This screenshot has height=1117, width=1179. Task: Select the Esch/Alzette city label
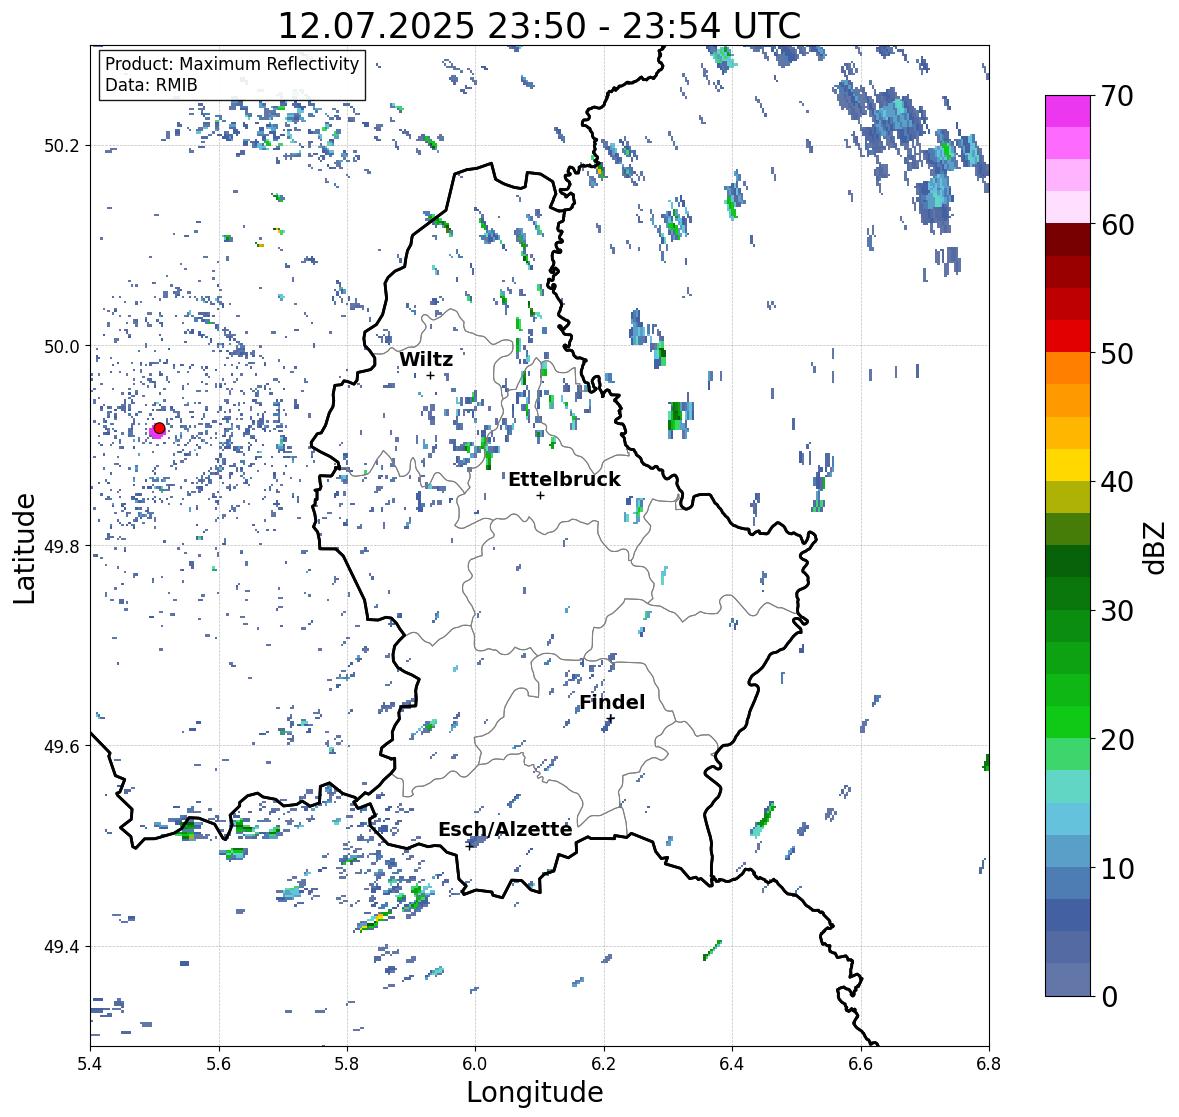point(505,829)
